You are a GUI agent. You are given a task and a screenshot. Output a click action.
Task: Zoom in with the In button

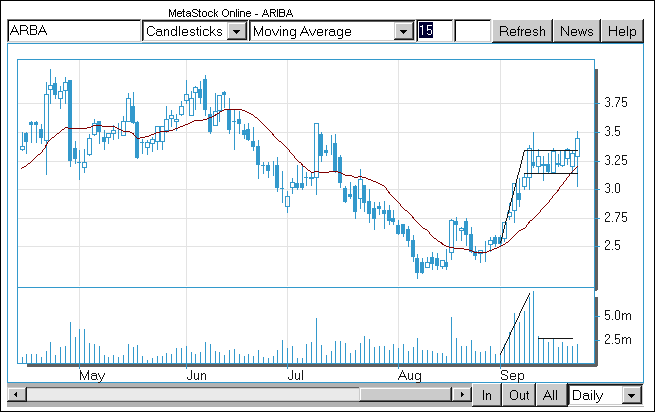pyautogui.click(x=487, y=395)
